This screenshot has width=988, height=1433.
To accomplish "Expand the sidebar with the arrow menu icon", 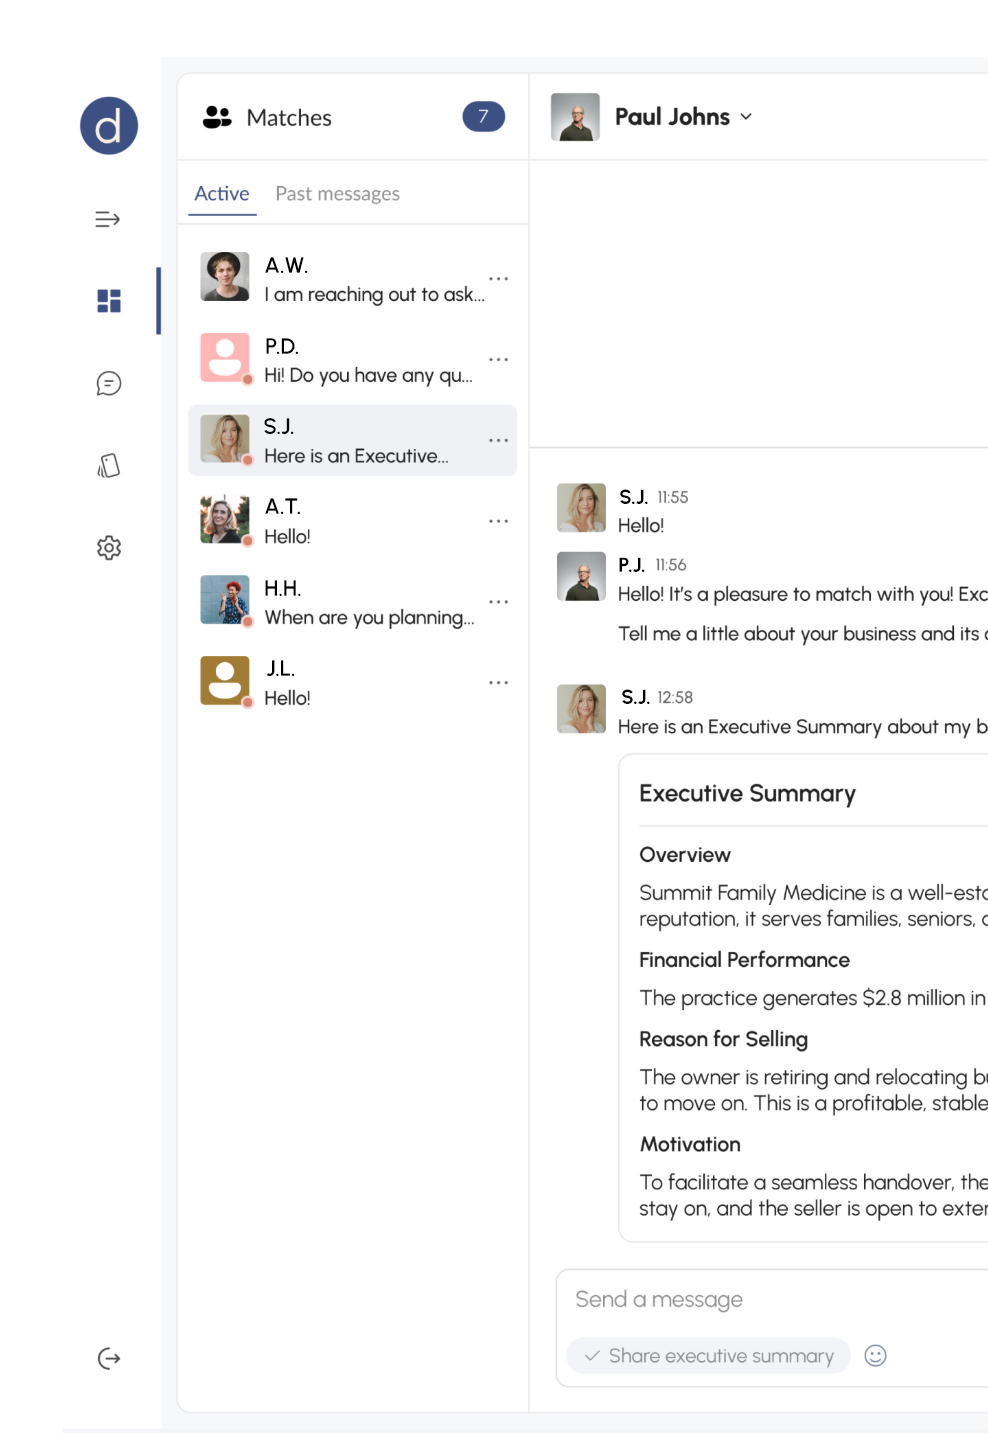I will click(x=108, y=219).
